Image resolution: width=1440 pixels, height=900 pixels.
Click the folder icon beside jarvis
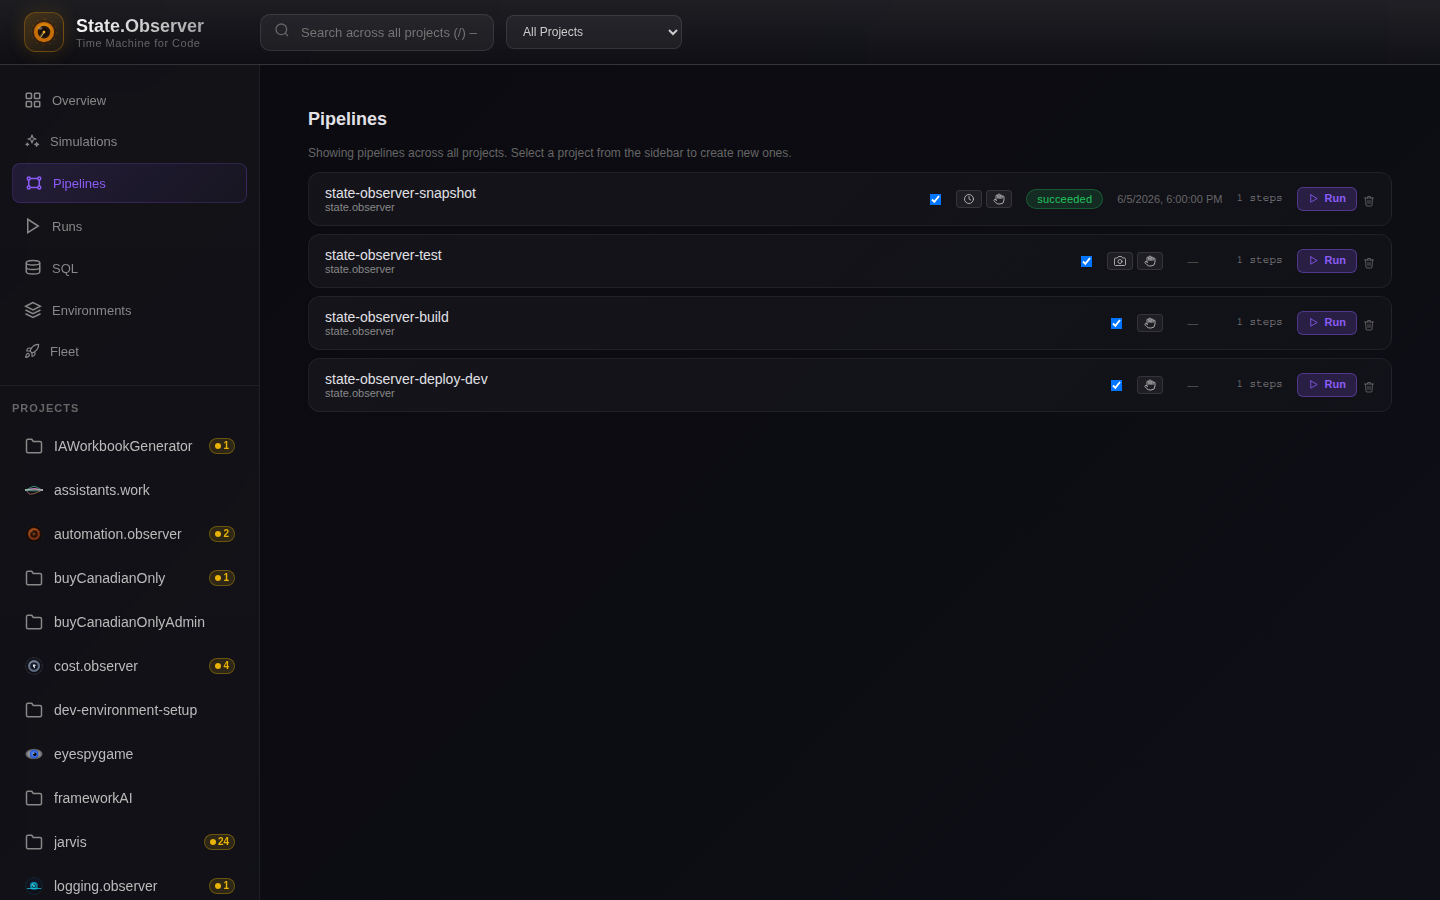34,842
